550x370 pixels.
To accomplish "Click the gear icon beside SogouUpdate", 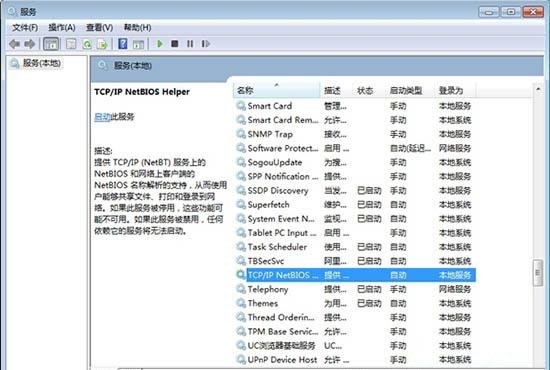I will click(241, 162).
